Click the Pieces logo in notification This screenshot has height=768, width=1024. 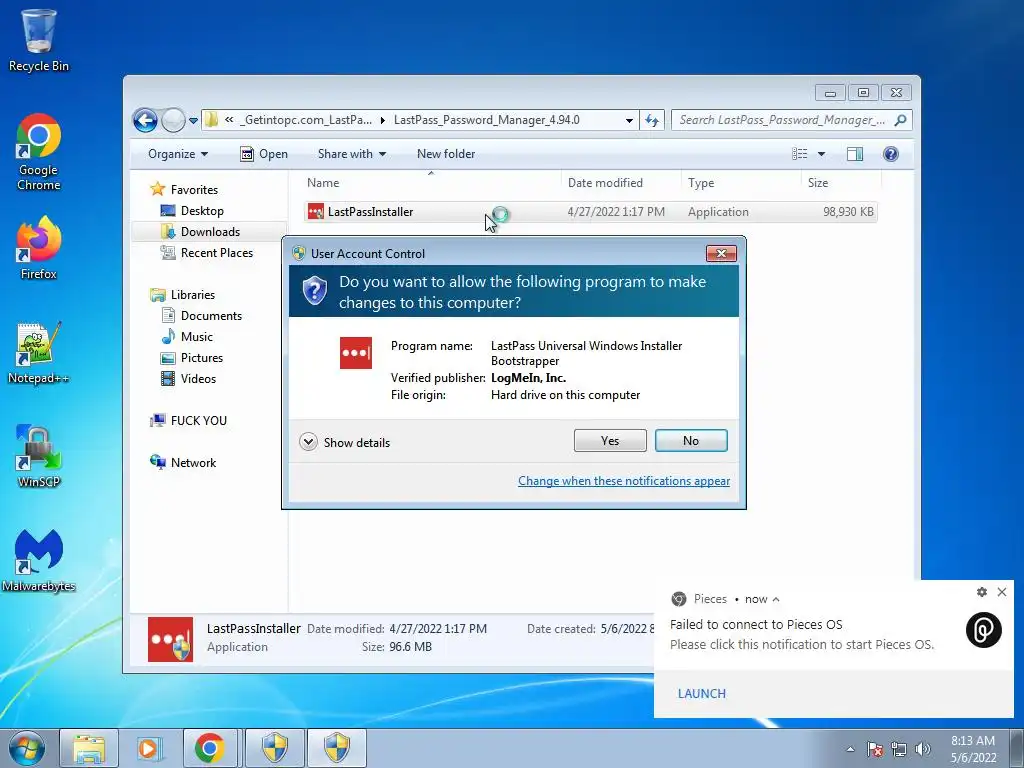984,630
